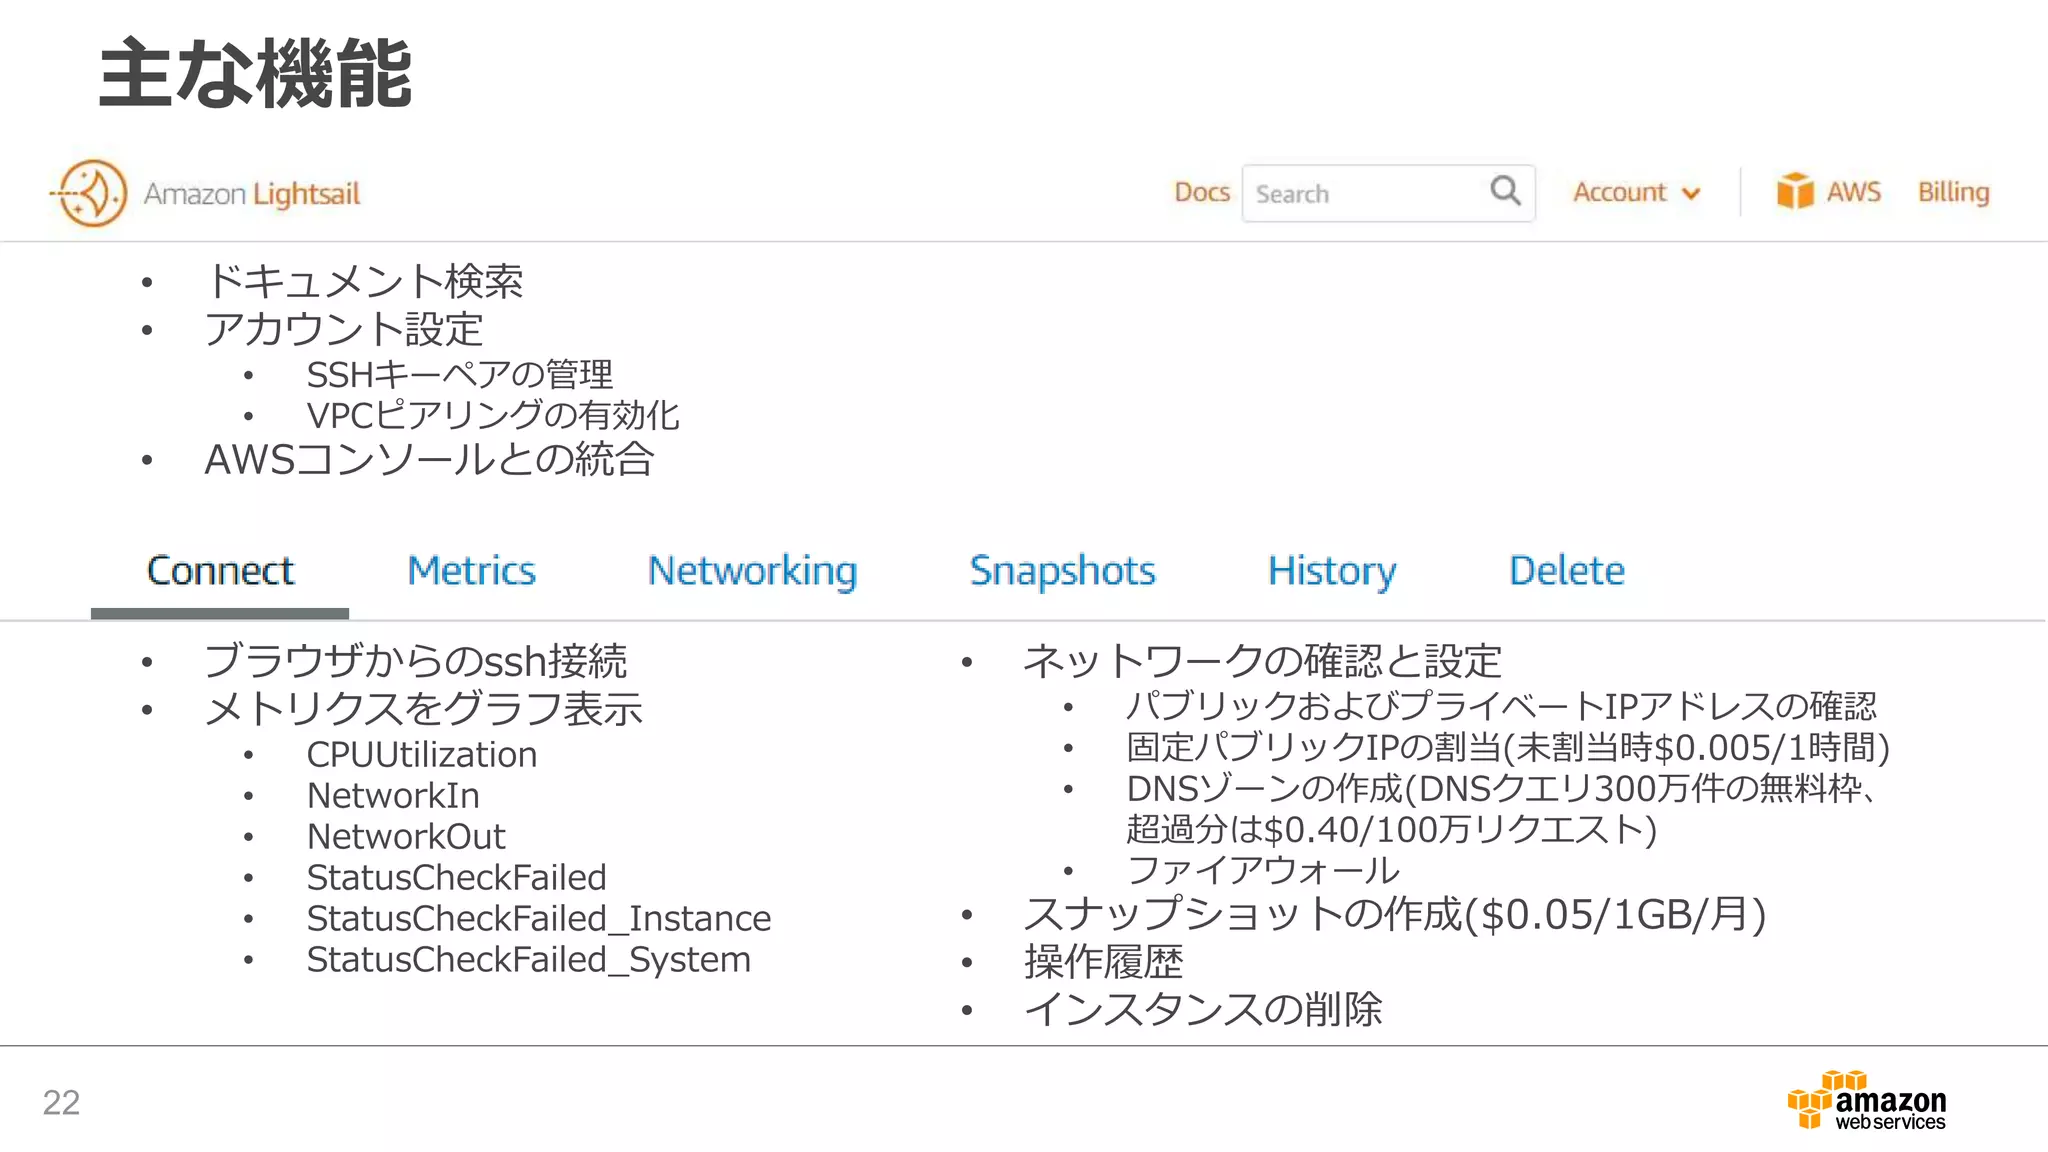Click the search magnifier icon
This screenshot has width=2048, height=1152.
(x=1505, y=190)
